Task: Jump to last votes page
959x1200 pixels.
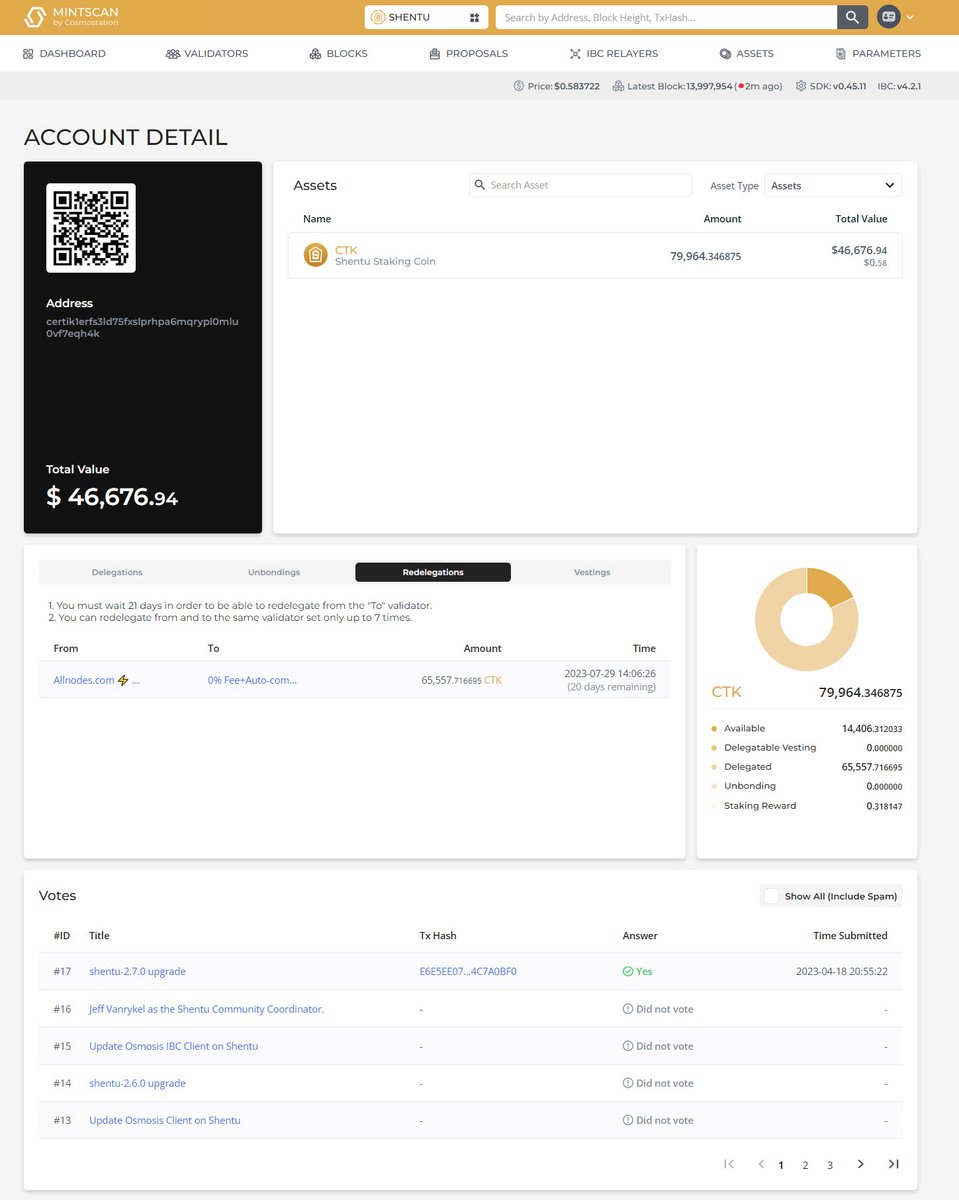Action: 893,1164
